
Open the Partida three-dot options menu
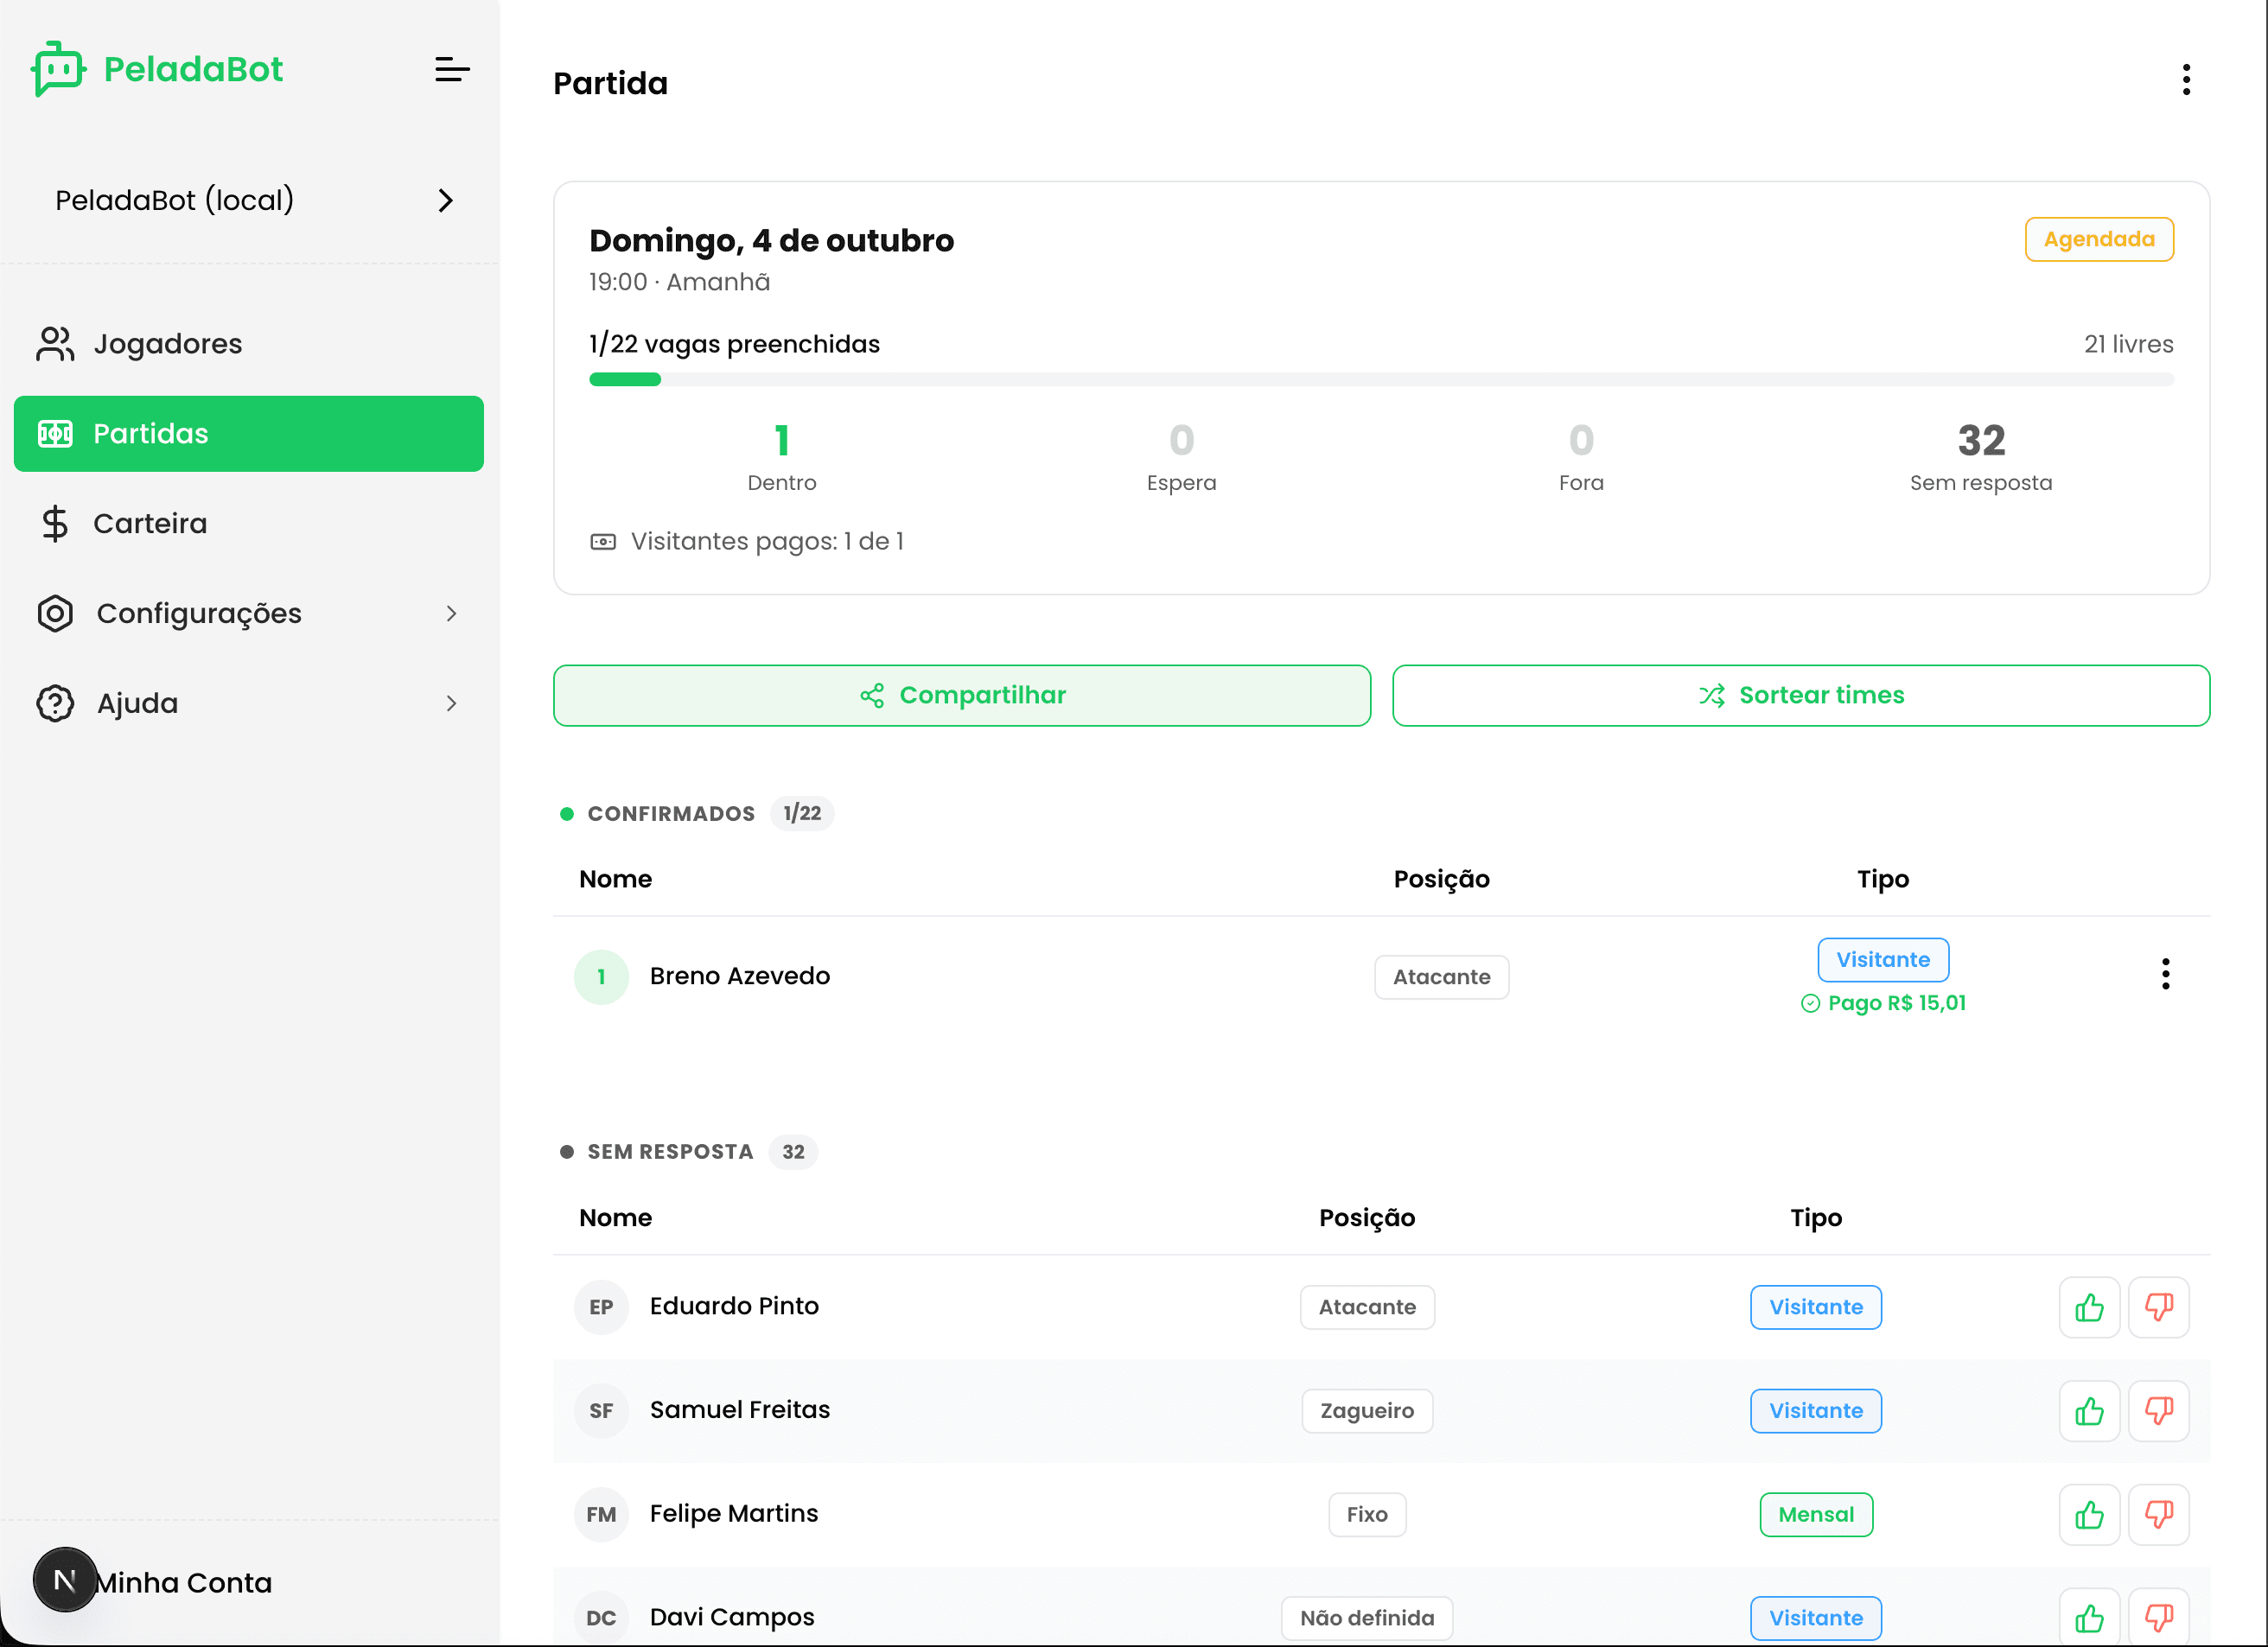click(x=2186, y=80)
